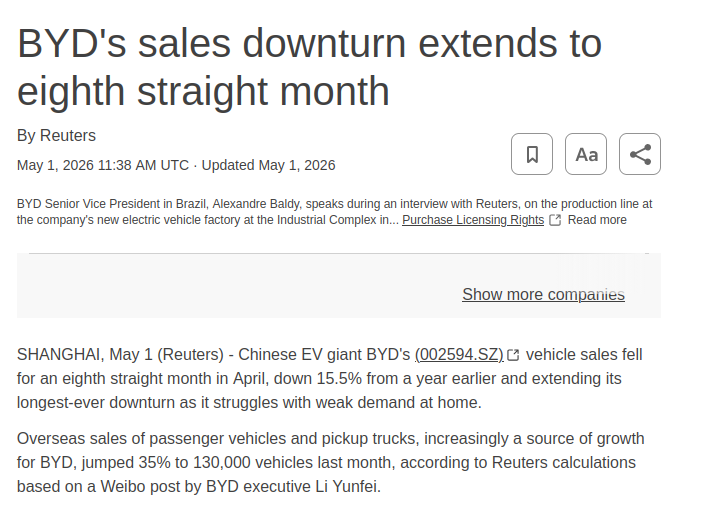Expand the caption with Read more
The image size is (702, 521).
597,220
